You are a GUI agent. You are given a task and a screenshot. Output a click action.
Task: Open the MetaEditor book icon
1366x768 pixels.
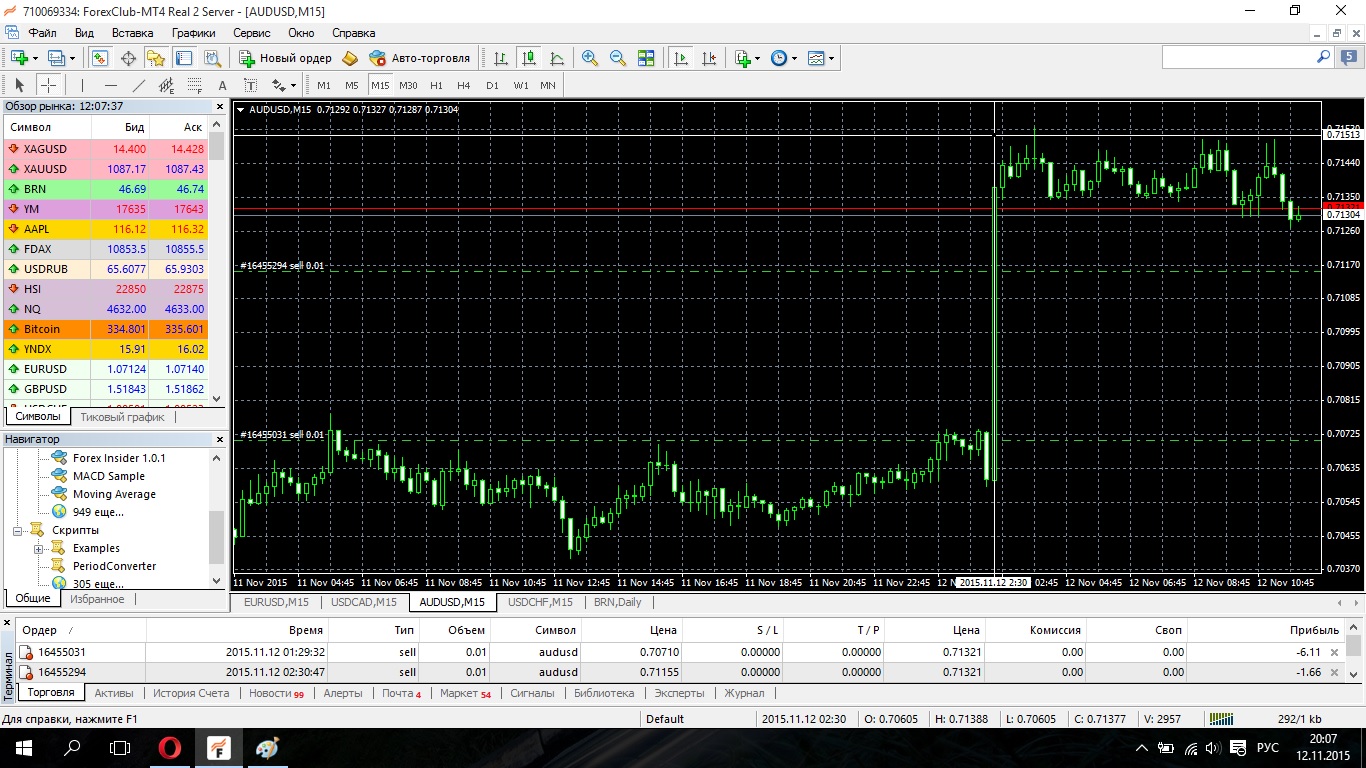(350, 58)
